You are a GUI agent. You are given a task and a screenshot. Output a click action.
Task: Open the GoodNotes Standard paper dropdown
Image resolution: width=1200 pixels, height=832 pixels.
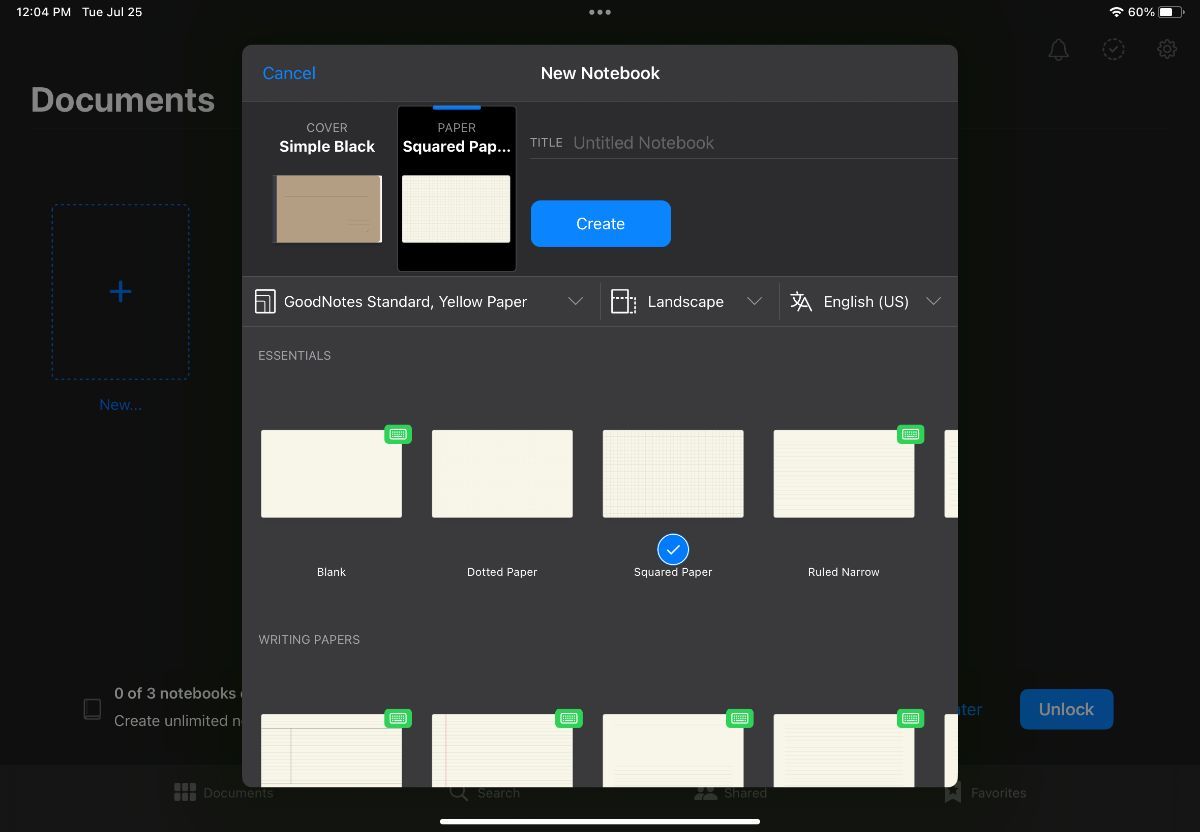tap(576, 301)
